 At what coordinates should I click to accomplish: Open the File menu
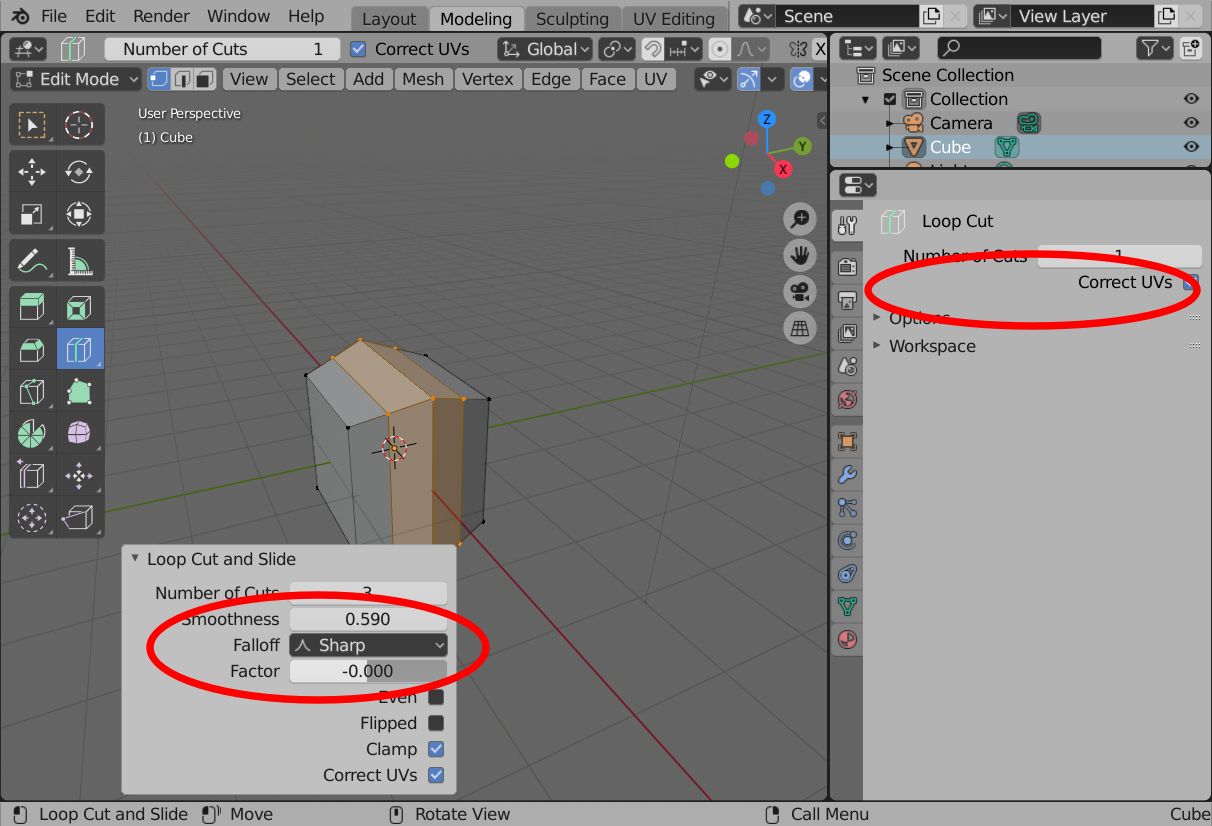tap(54, 16)
